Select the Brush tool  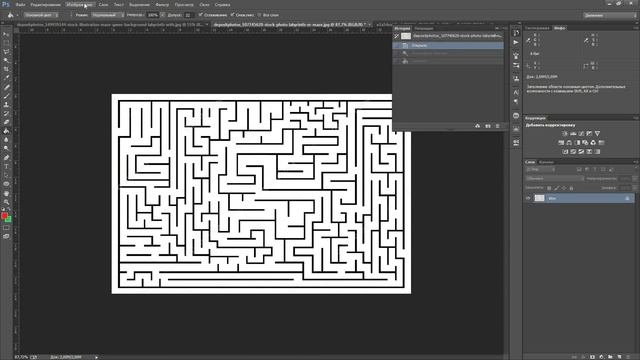(6, 96)
